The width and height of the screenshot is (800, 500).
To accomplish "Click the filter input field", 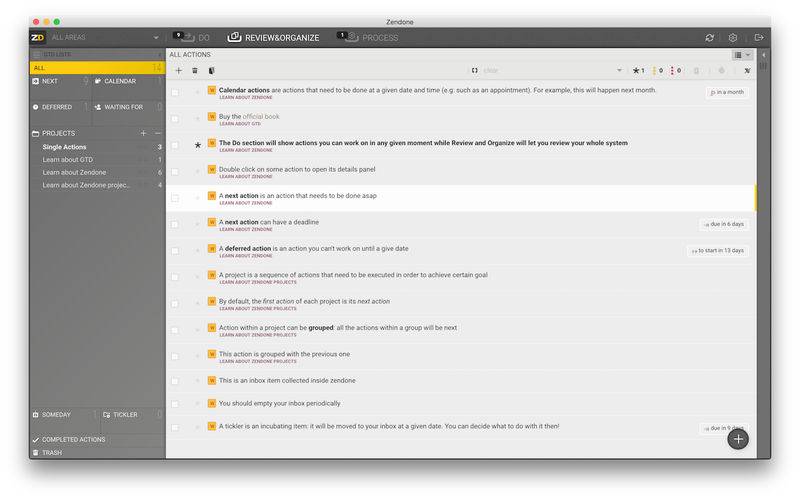I will pos(548,70).
